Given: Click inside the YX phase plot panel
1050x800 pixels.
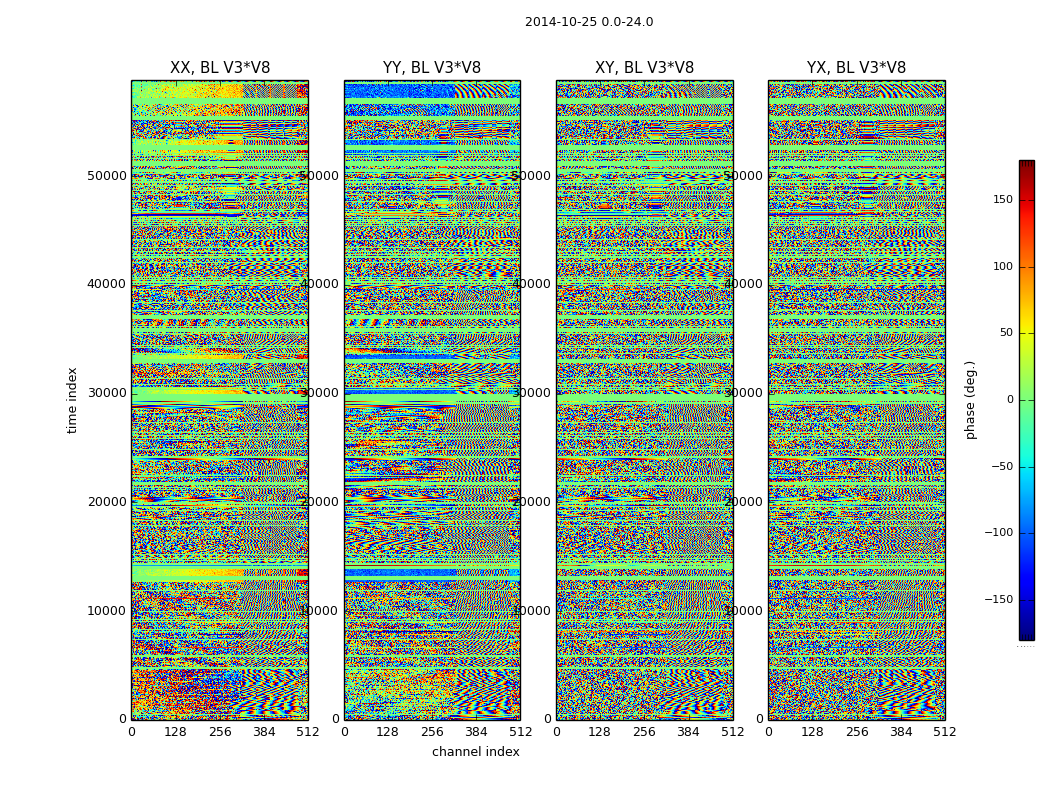Looking at the screenshot, I should tap(856, 400).
